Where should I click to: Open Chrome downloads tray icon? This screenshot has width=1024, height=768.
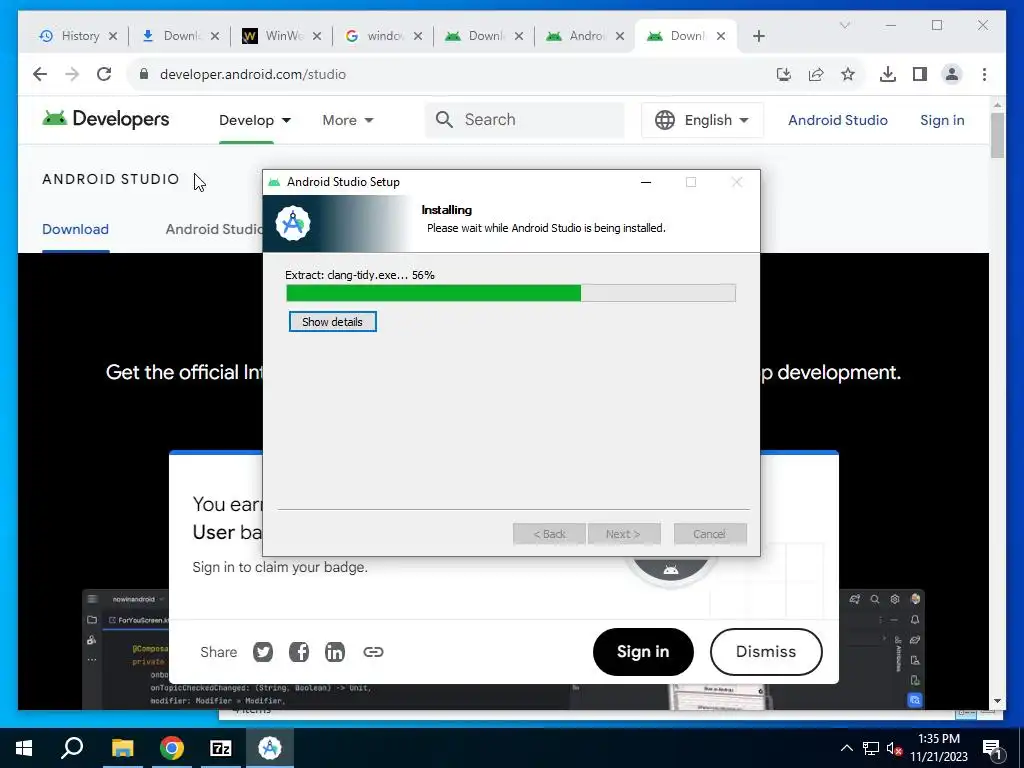(x=888, y=74)
